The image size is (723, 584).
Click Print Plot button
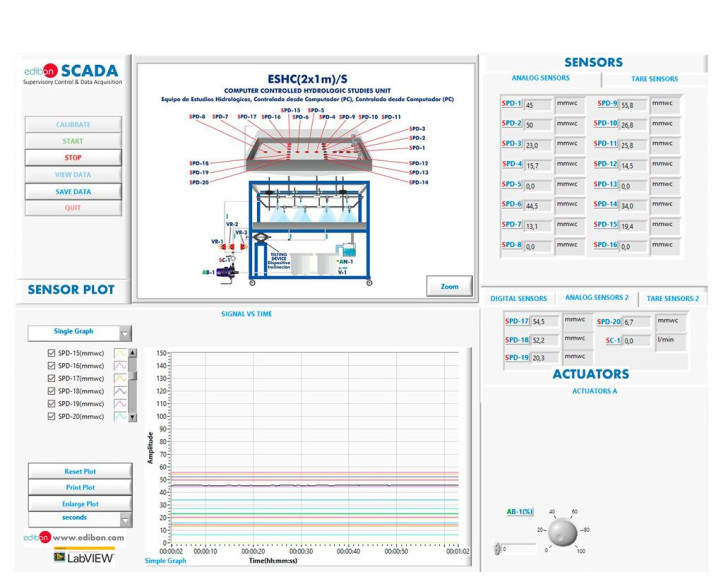coord(80,488)
